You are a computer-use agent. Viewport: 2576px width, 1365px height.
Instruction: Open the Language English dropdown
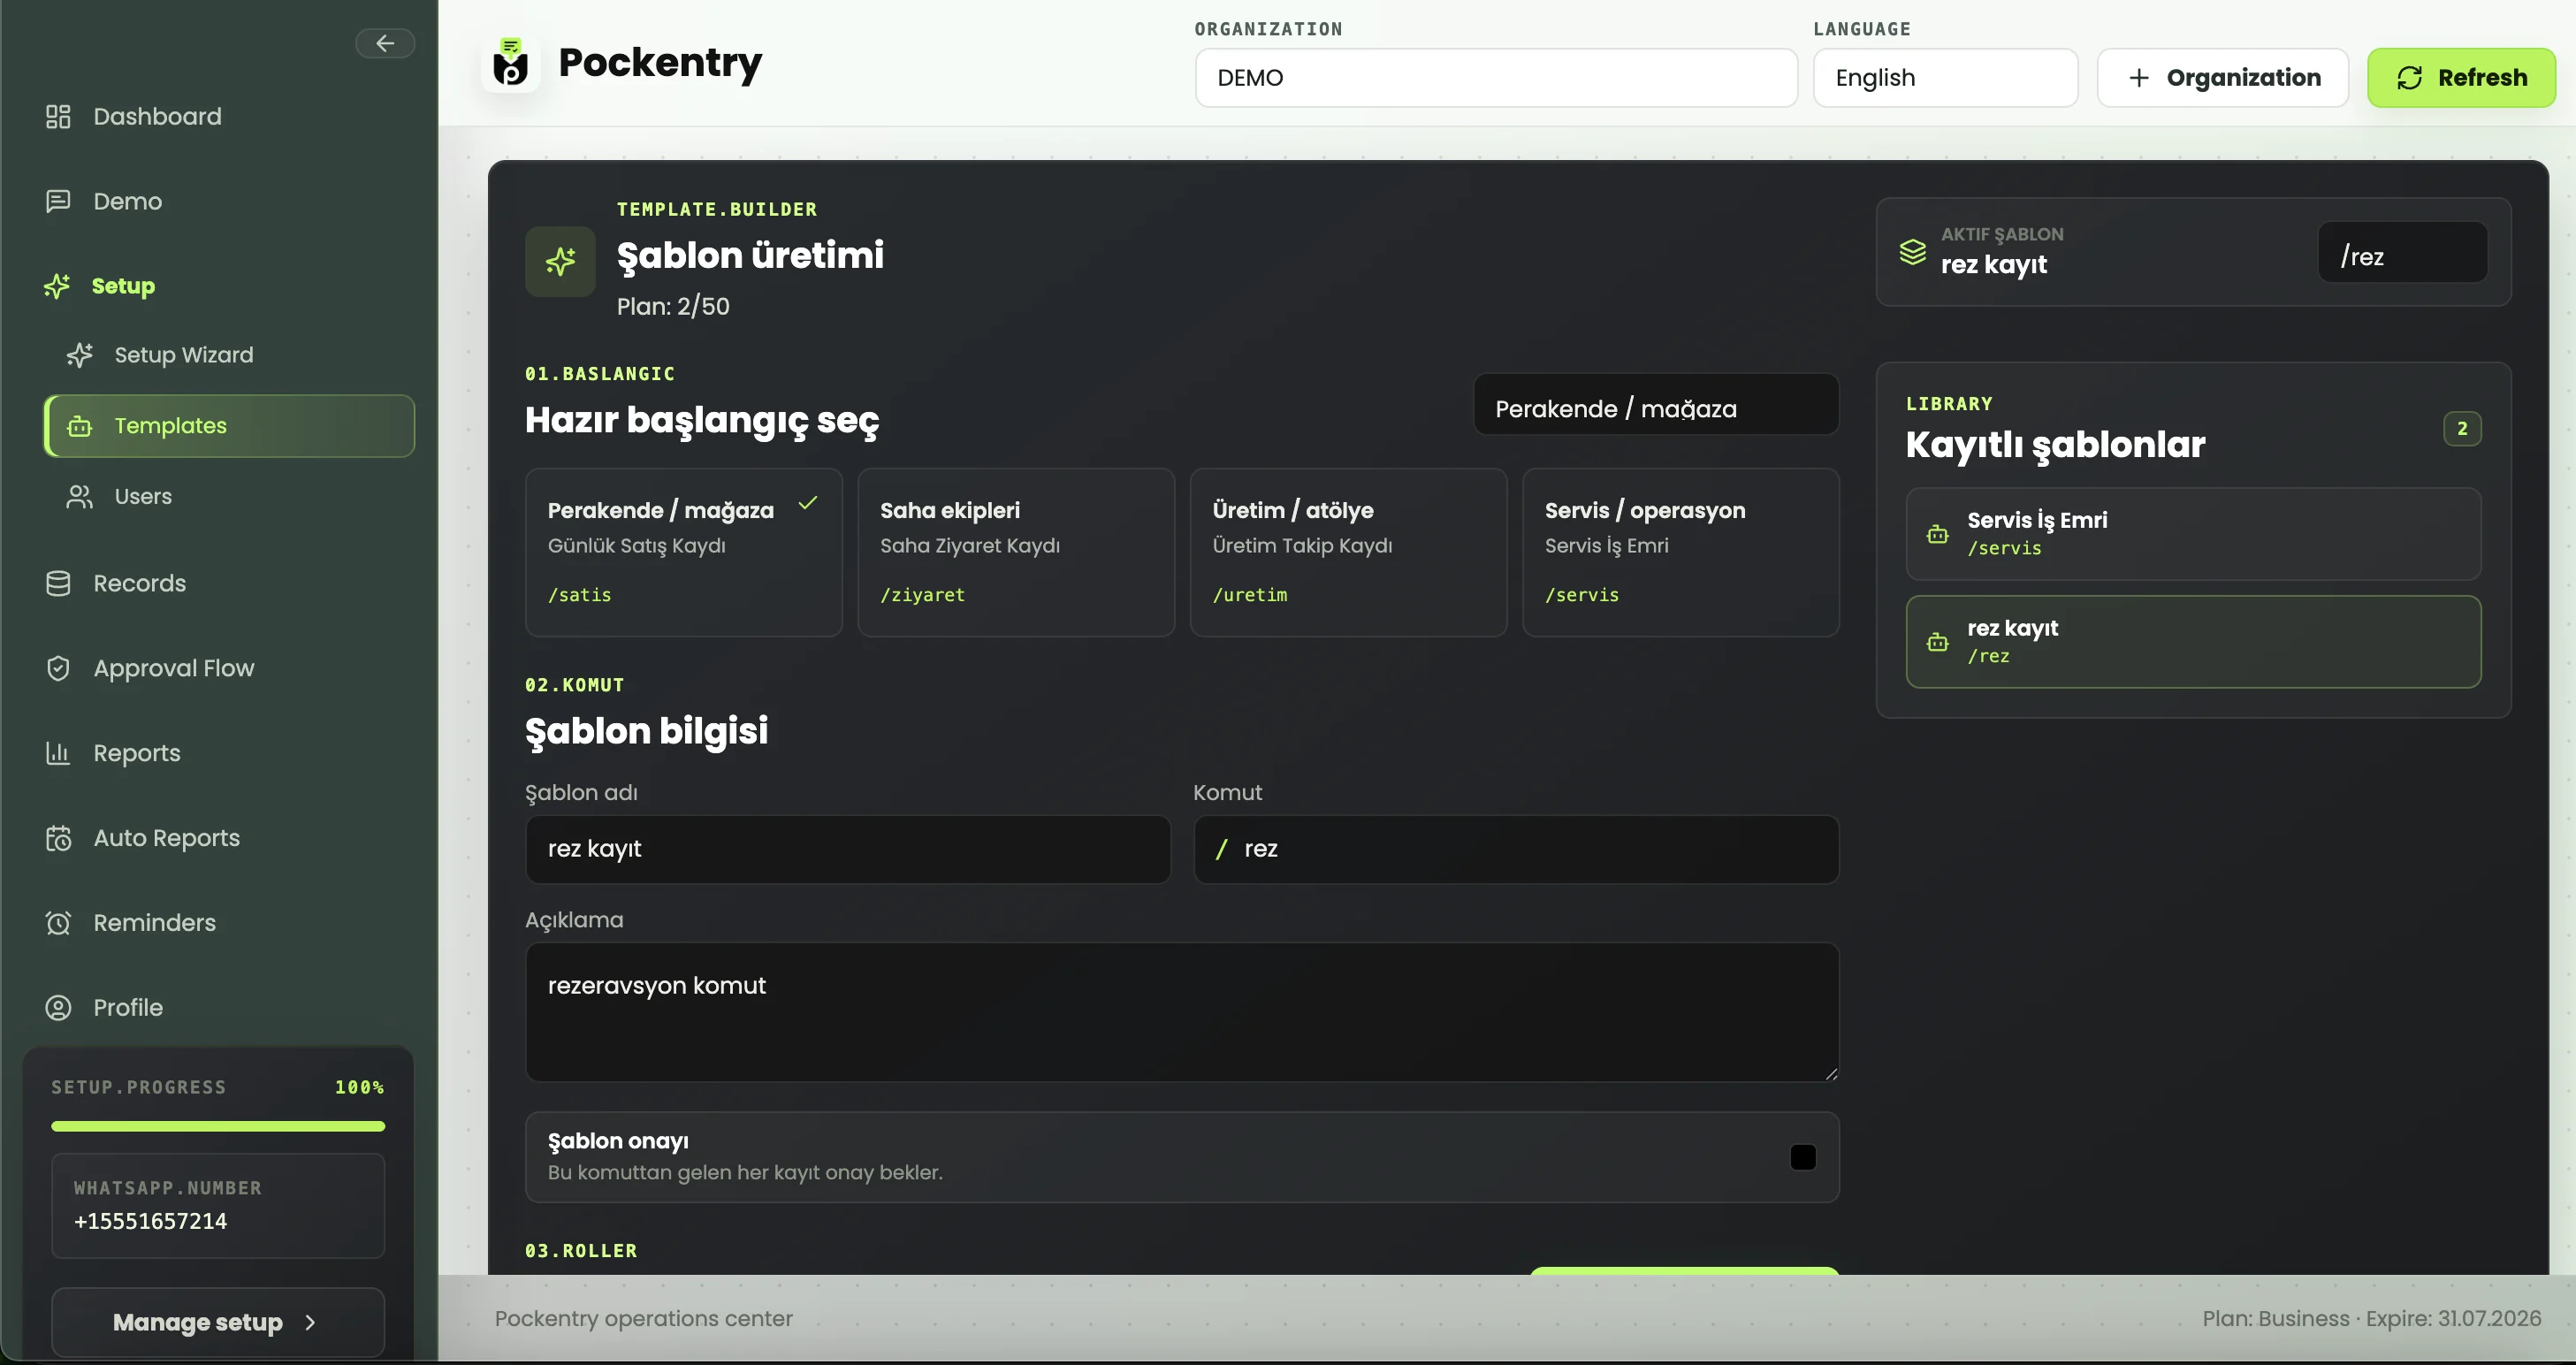click(1945, 78)
